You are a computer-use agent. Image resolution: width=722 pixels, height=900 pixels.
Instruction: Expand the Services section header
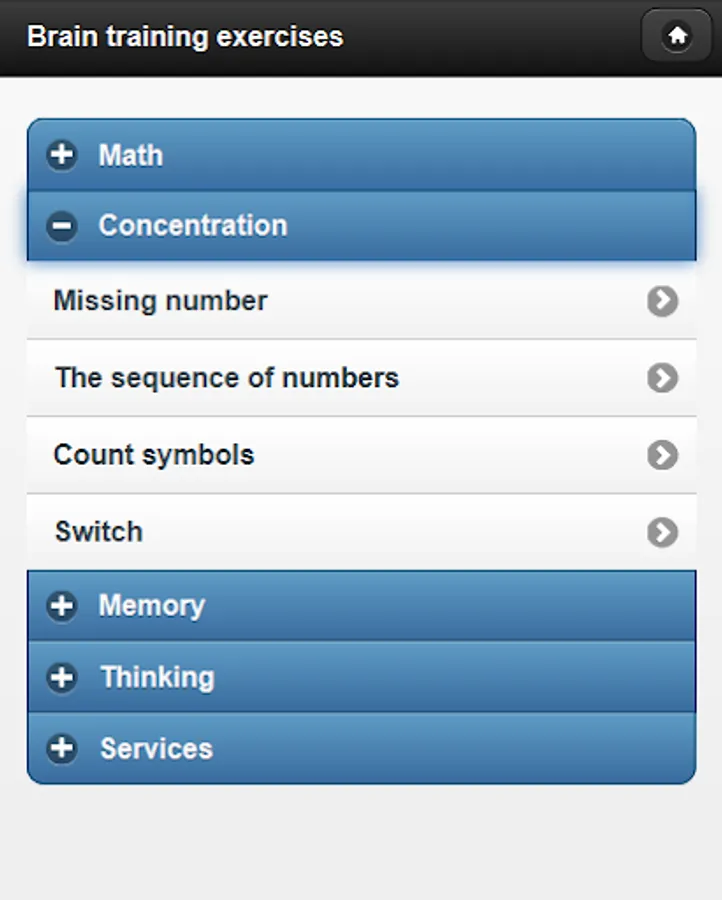pos(360,748)
